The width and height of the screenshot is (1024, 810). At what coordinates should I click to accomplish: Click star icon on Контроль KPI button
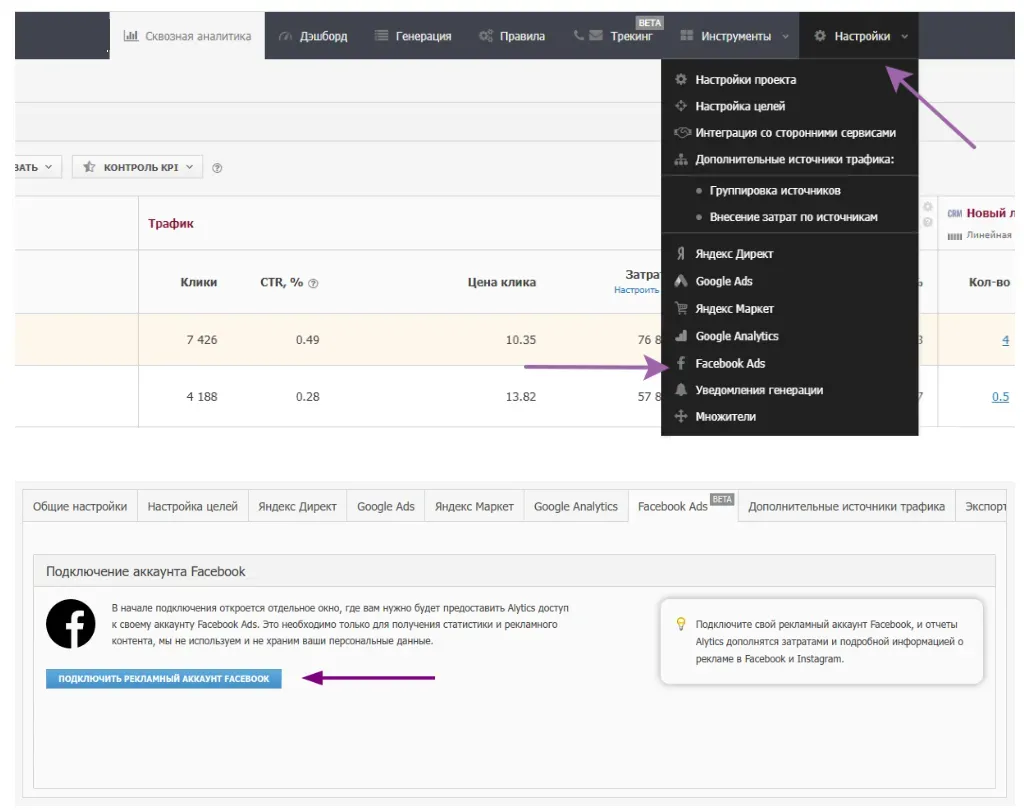tap(89, 167)
